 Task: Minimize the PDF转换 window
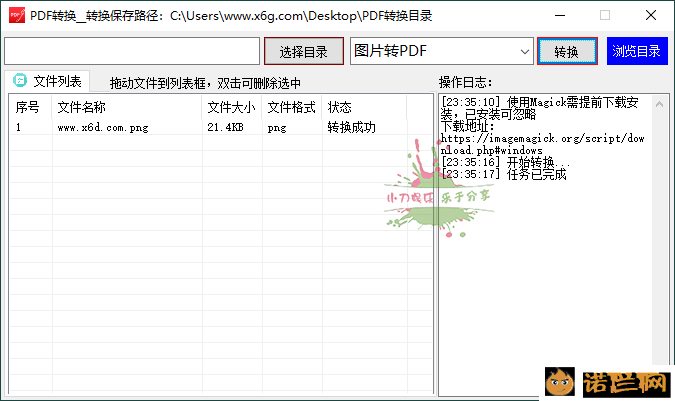tap(560, 15)
